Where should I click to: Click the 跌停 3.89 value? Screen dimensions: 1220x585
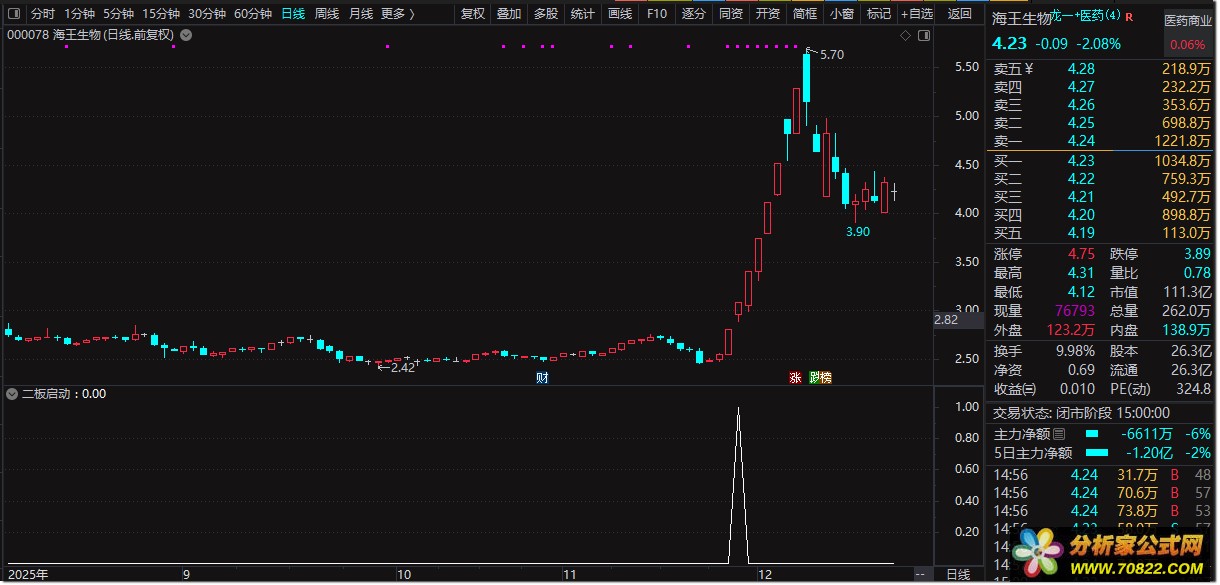(x=1196, y=254)
